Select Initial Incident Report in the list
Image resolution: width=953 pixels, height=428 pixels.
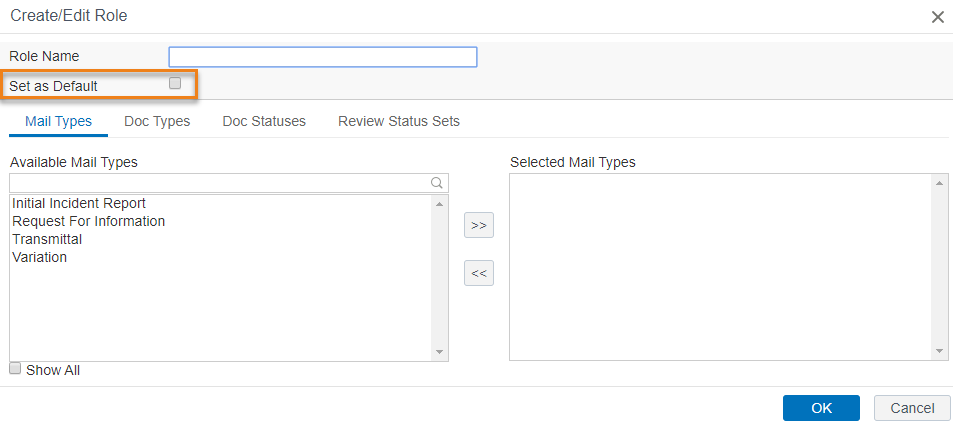[79, 203]
